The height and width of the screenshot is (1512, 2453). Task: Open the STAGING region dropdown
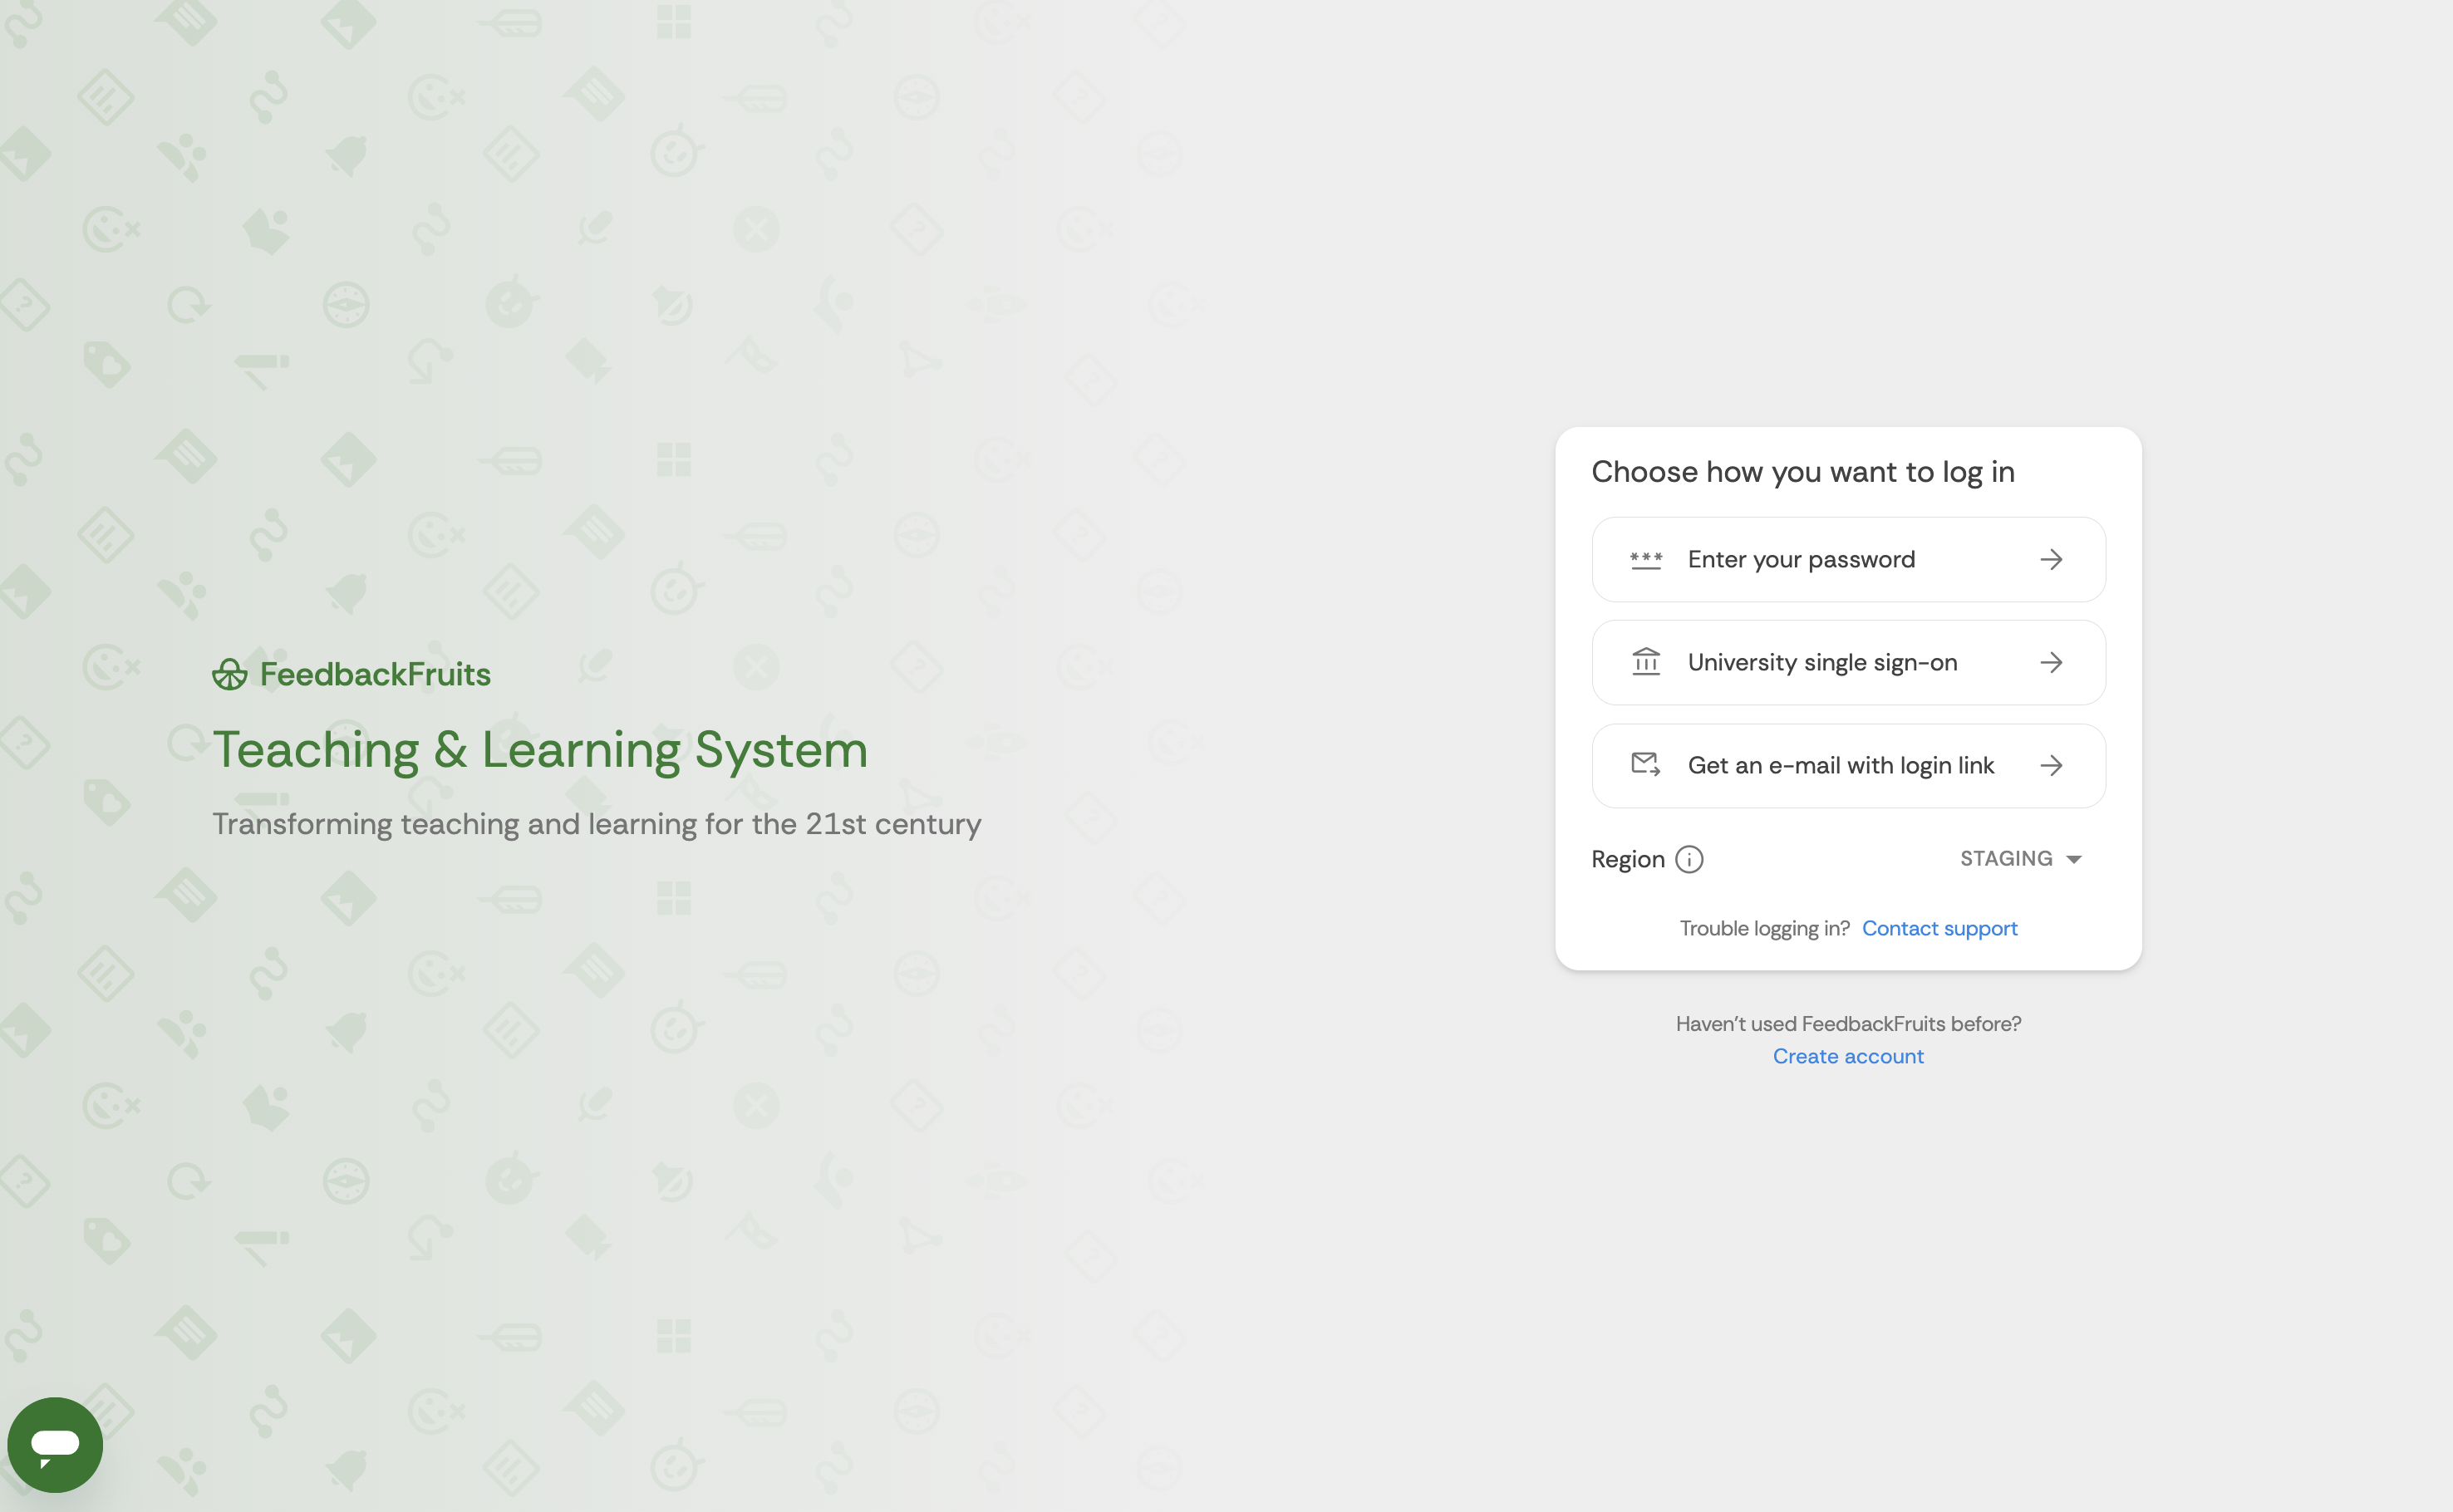[x=2020, y=859]
